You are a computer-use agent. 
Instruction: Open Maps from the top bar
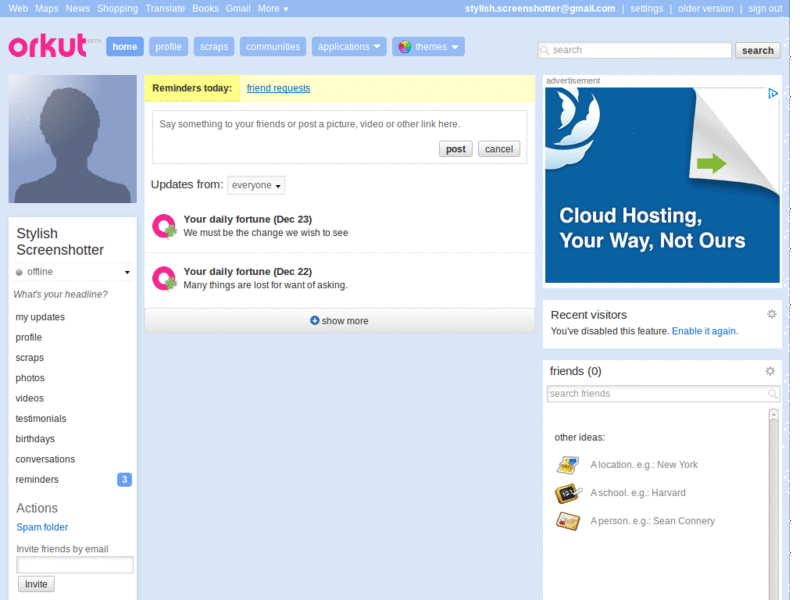47,9
